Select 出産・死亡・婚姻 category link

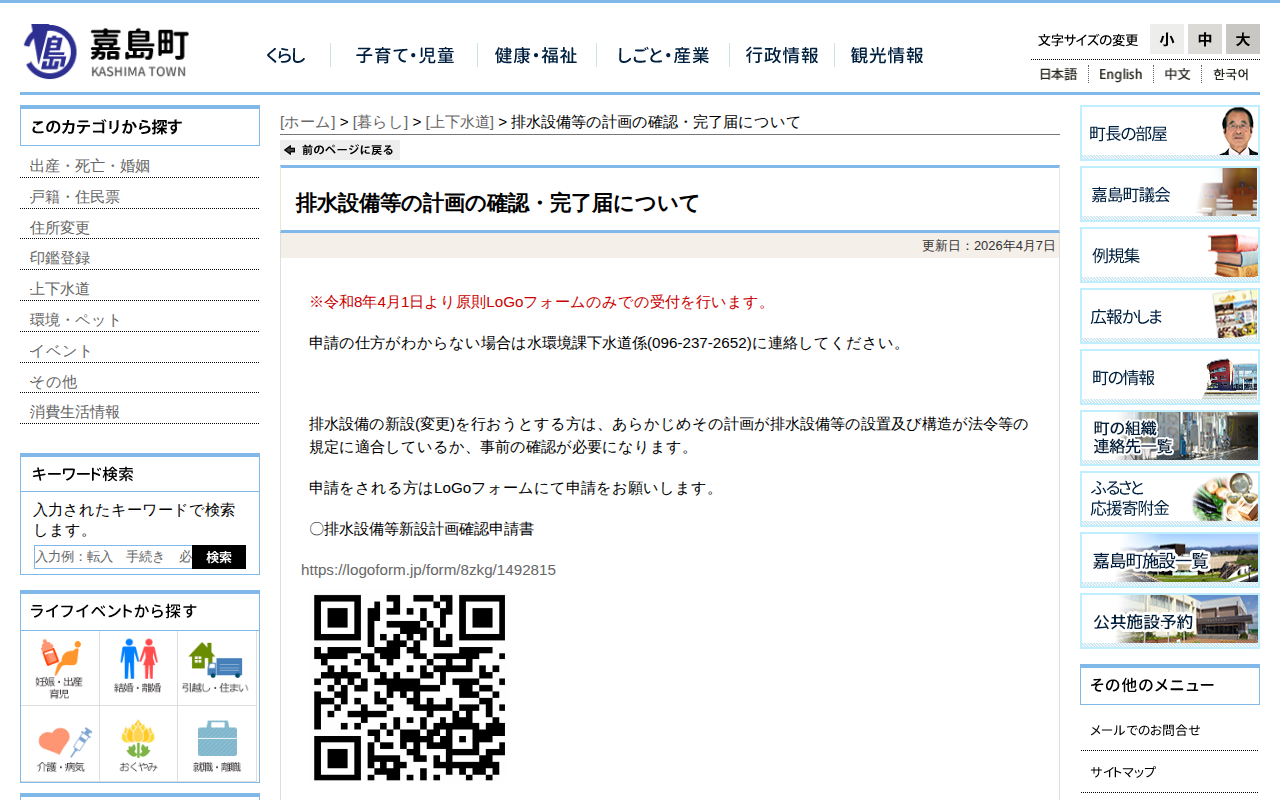pos(90,166)
